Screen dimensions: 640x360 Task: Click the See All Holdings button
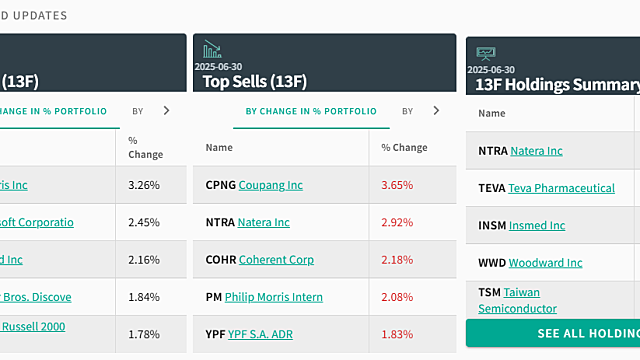click(553, 333)
